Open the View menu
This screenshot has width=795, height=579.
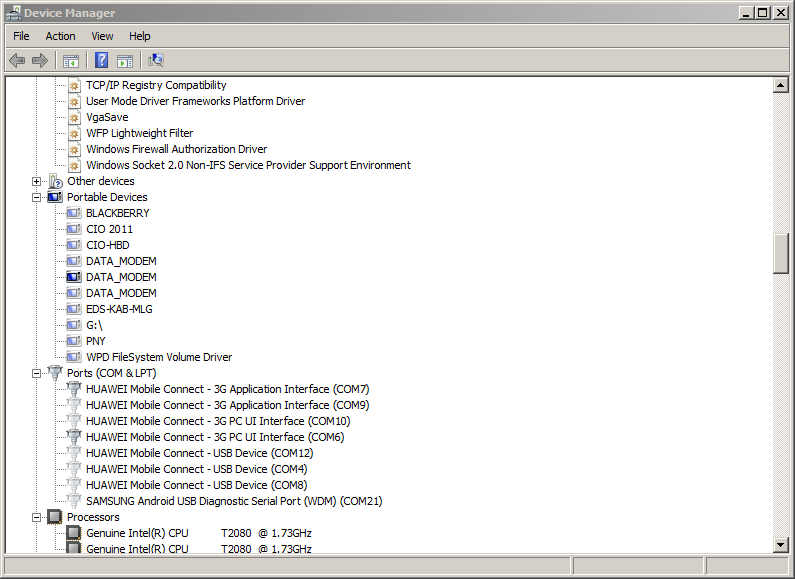102,36
